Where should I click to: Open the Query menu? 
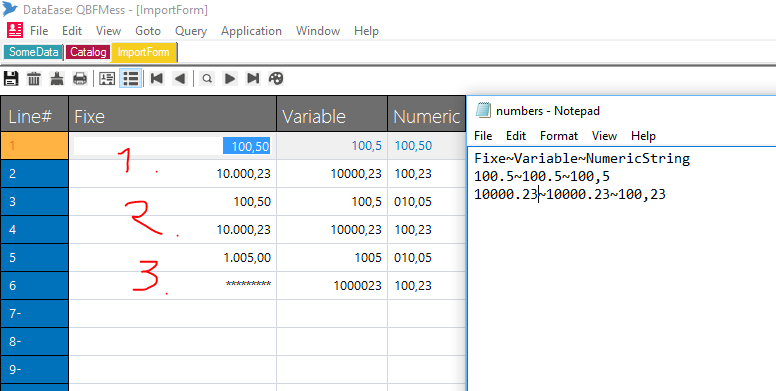pyautogui.click(x=191, y=31)
